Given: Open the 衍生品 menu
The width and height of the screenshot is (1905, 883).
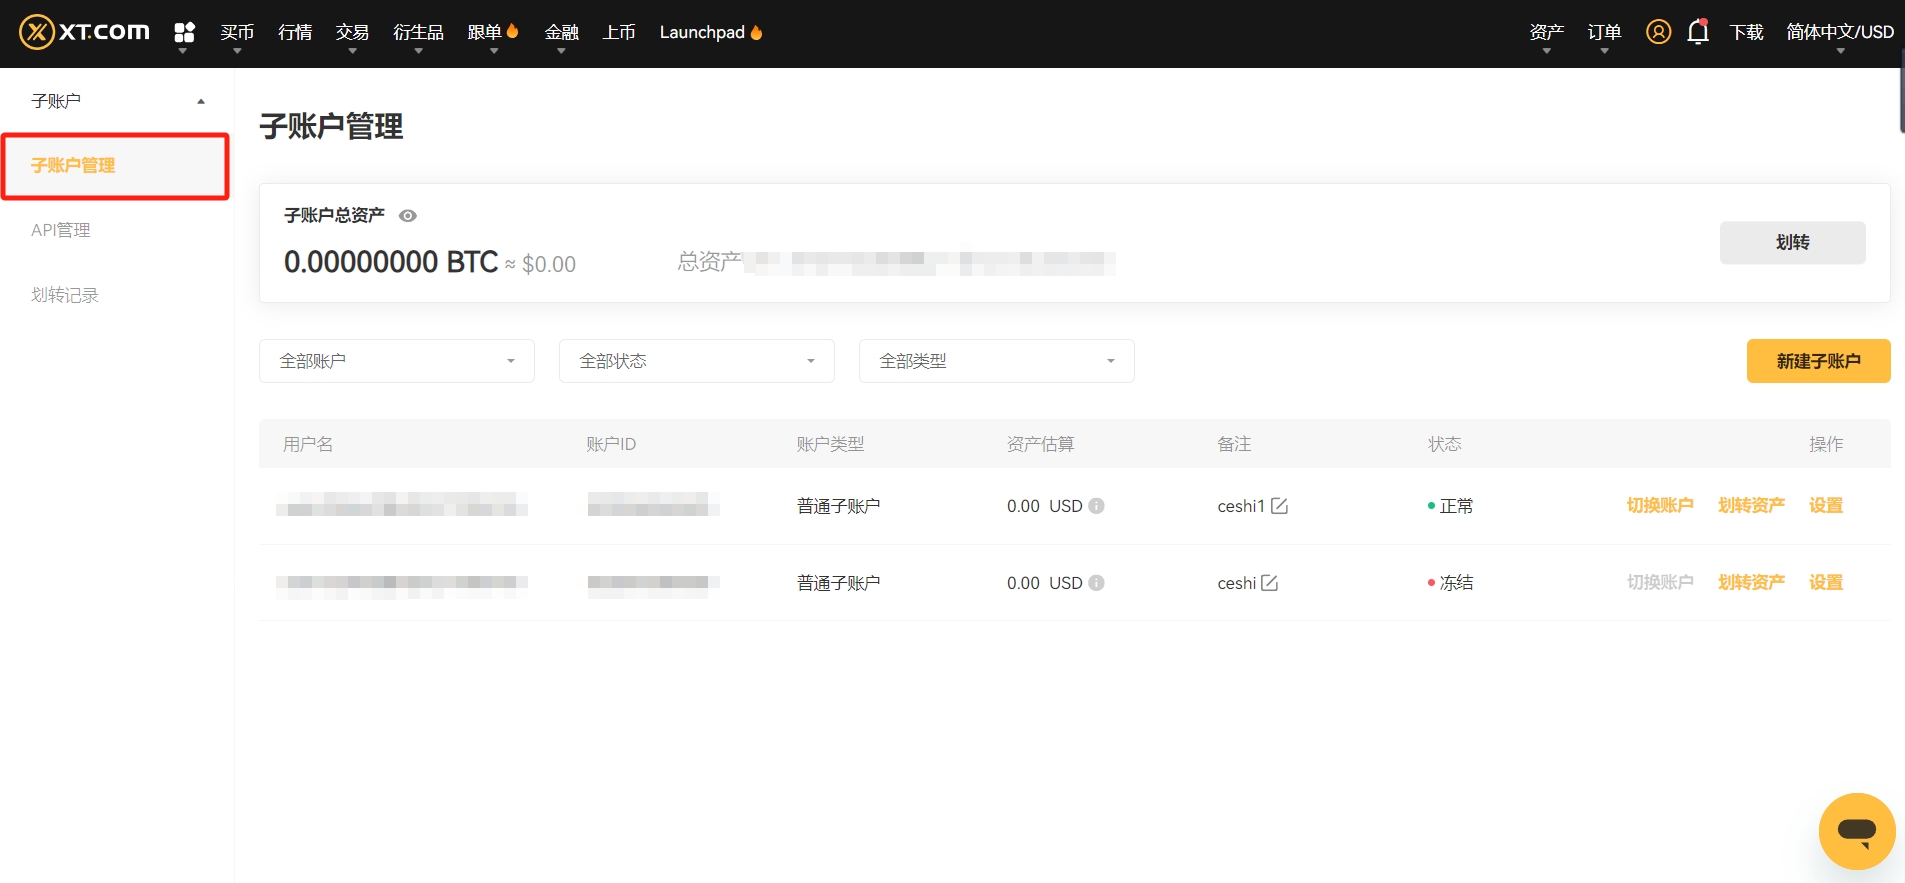Looking at the screenshot, I should click(418, 33).
